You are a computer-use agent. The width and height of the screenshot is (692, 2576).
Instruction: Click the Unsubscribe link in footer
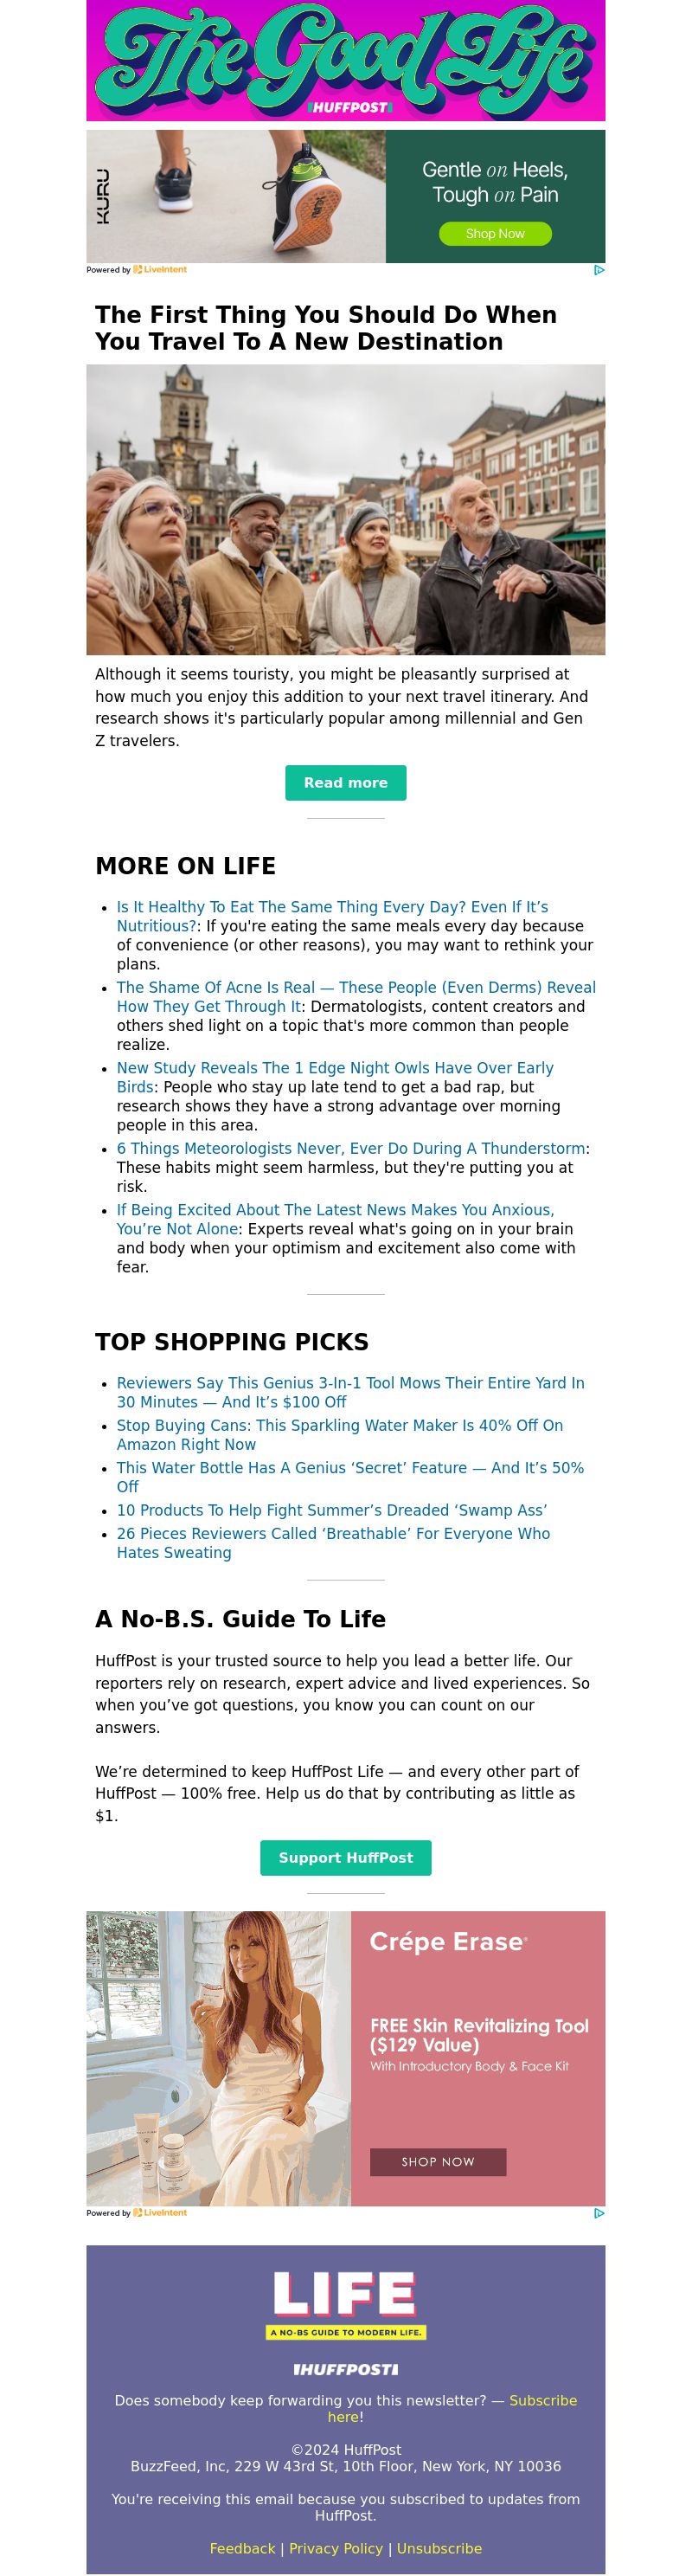[439, 2549]
